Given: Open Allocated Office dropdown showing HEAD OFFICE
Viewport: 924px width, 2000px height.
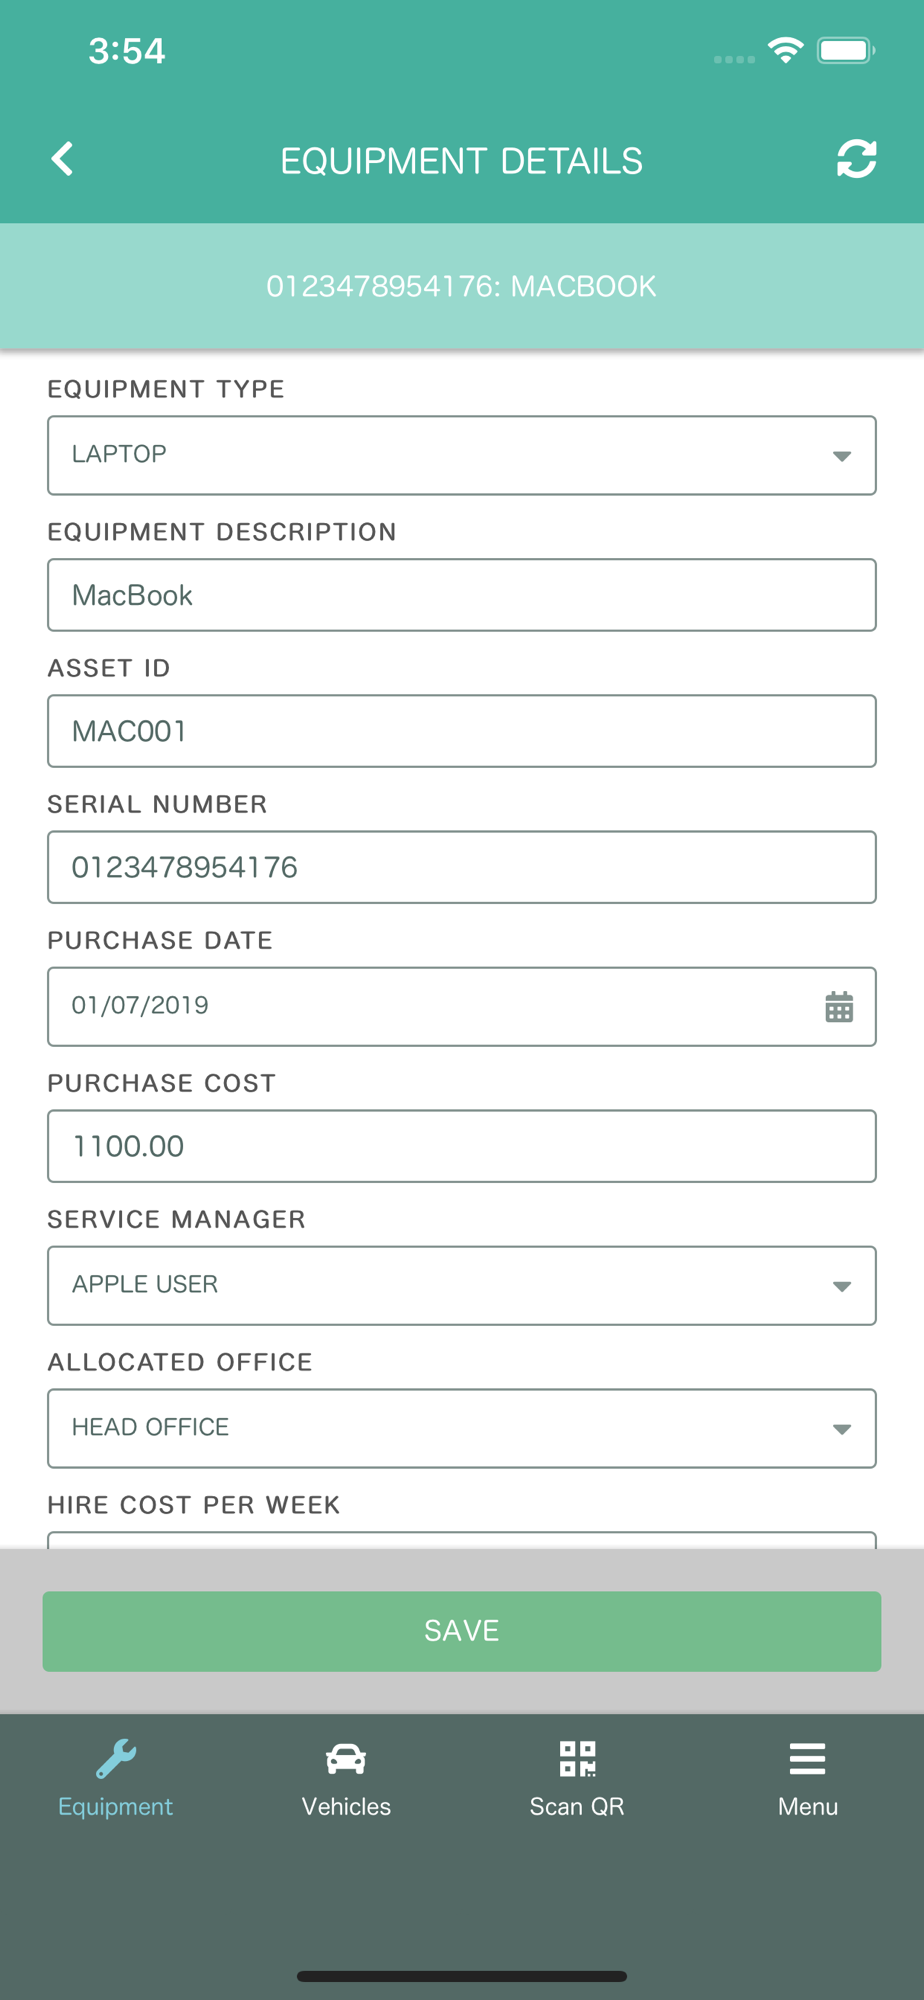Looking at the screenshot, I should click(462, 1428).
